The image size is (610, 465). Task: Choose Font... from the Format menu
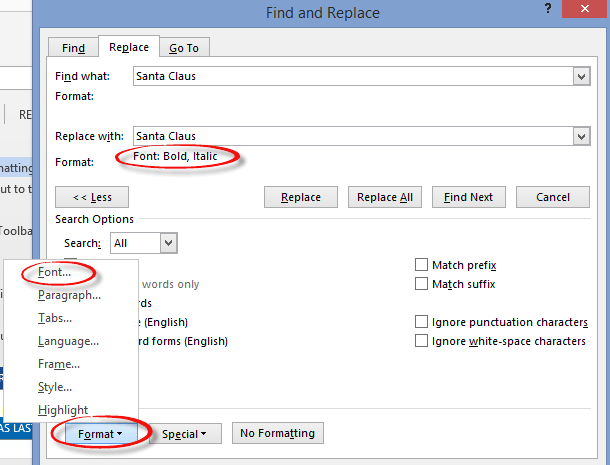(x=54, y=272)
